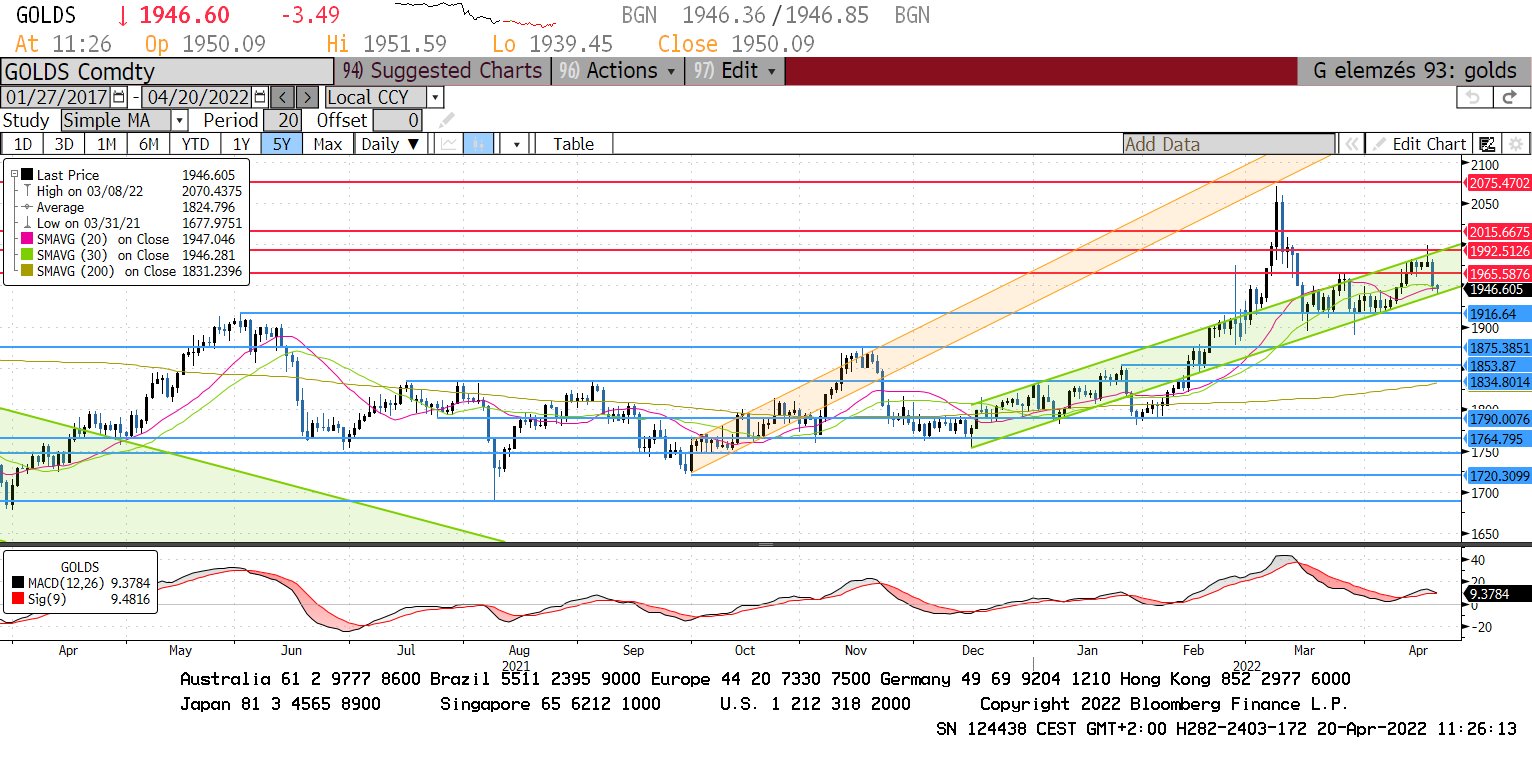Image resolution: width=1532 pixels, height=758 pixels.
Task: Open the Actions dropdown menu
Action: [617, 71]
